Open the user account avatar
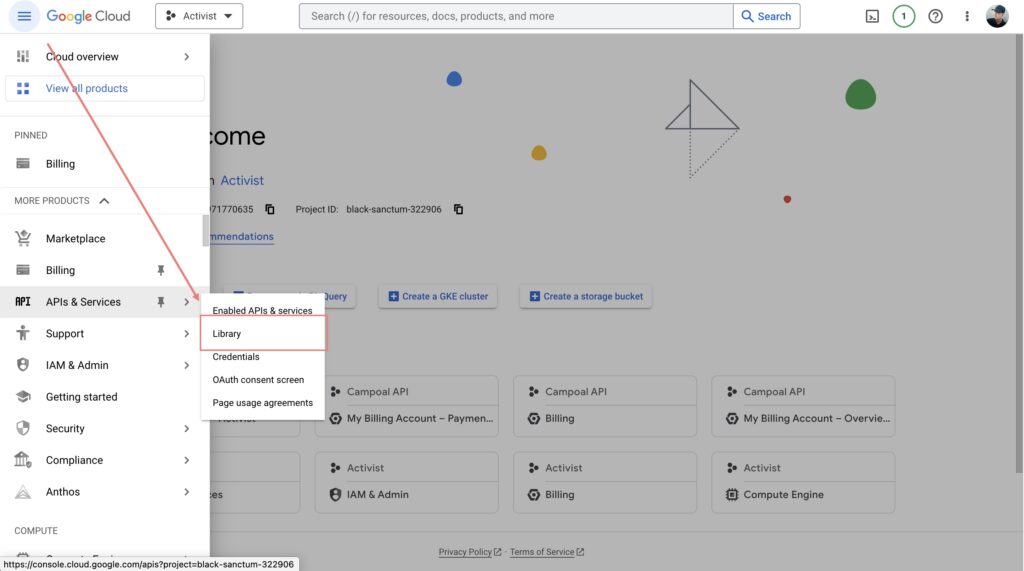Screen dimensions: 1024x571 click(997, 16)
